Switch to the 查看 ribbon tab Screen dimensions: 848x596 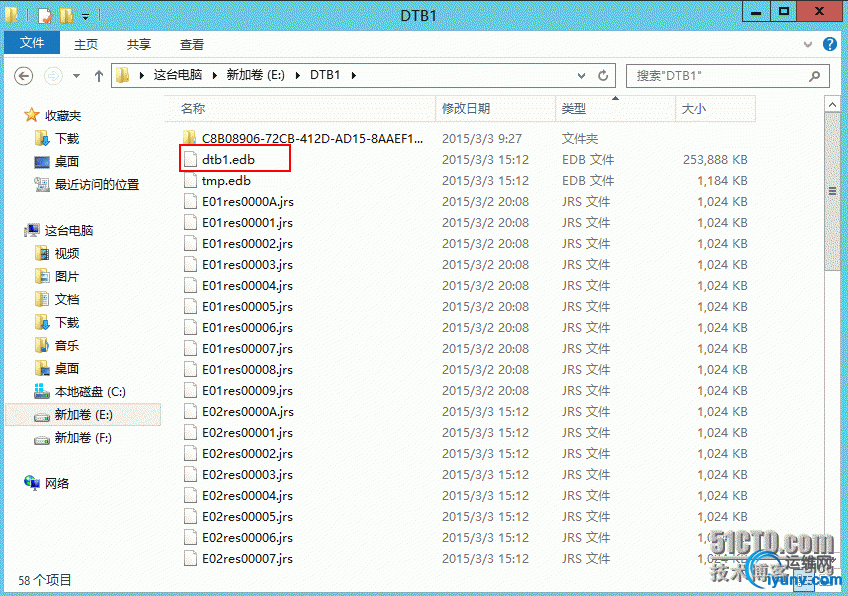tap(192, 44)
